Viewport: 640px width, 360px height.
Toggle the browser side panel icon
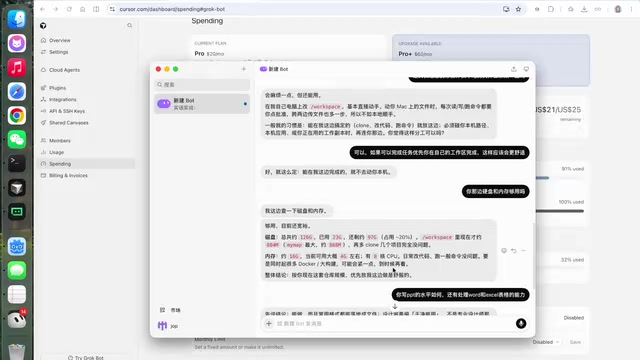pyautogui.click(x=96, y=9)
